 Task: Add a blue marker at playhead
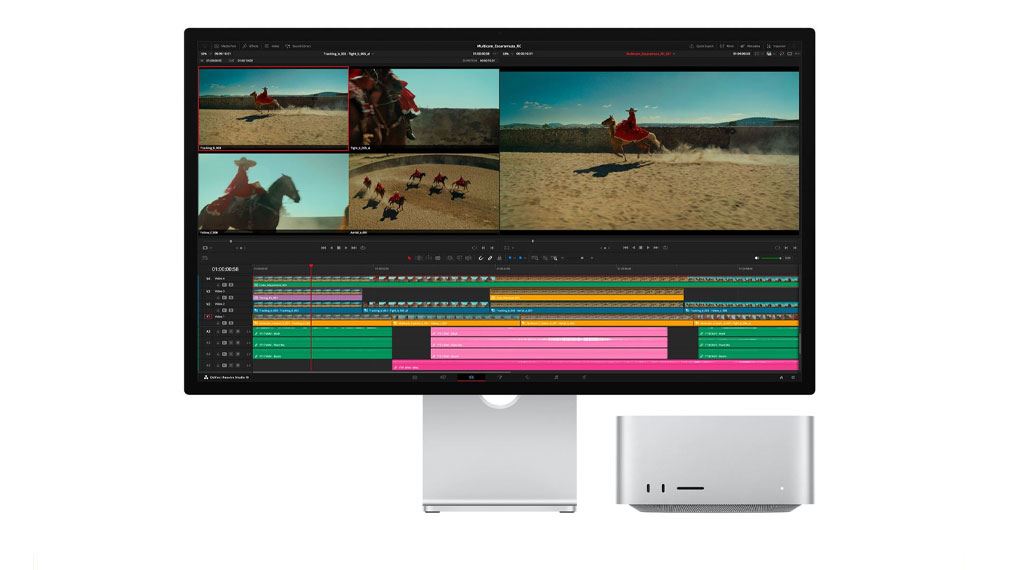point(520,258)
